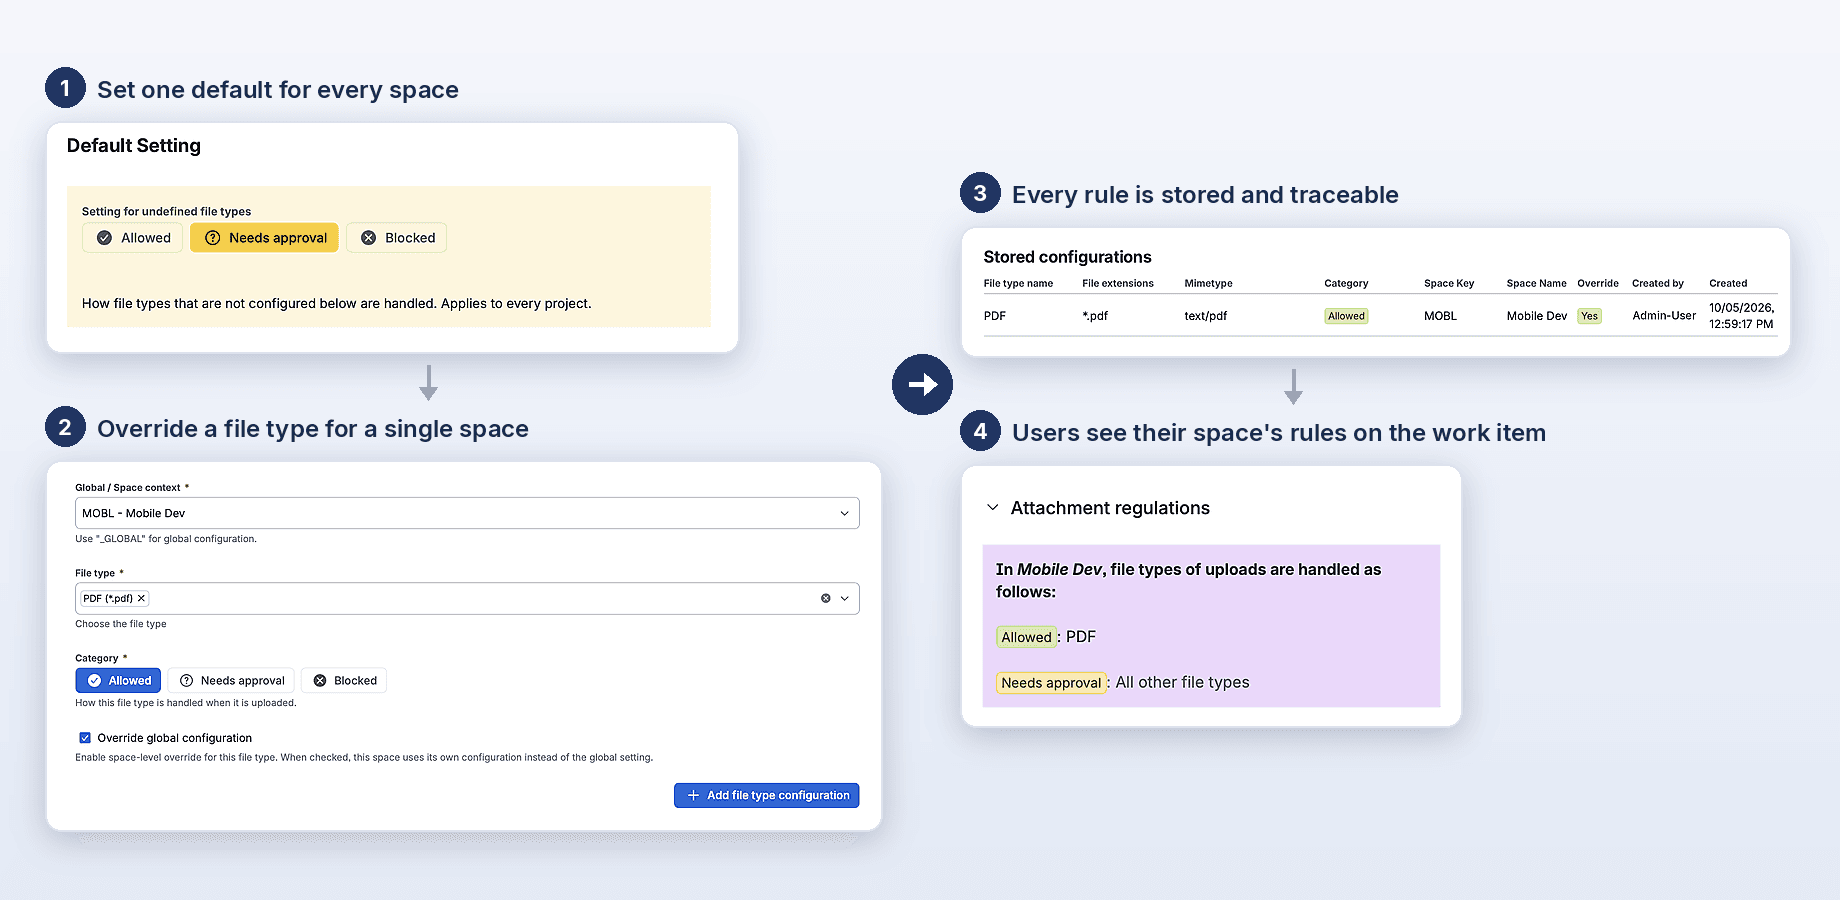Select Allowed under Category
Screen dimensions: 1840x900
119,681
